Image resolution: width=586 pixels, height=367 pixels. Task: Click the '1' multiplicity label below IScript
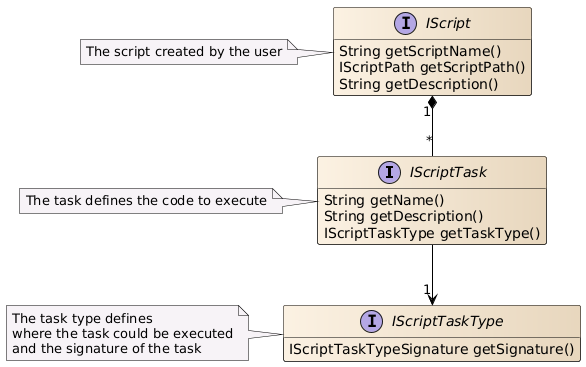click(427, 112)
